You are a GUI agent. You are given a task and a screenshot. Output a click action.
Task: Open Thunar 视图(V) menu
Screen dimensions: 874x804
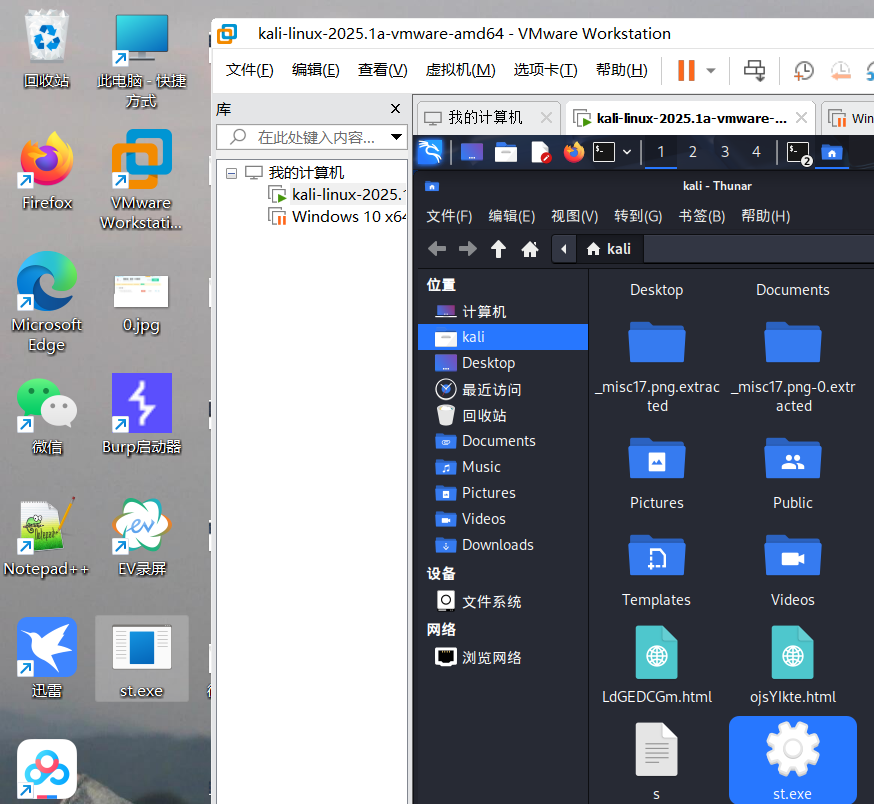[575, 216]
